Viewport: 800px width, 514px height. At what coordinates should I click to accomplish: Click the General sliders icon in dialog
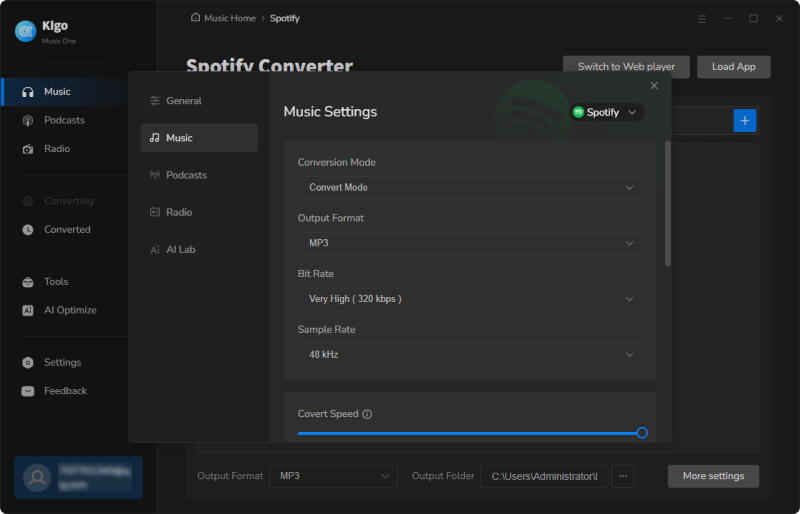point(155,101)
